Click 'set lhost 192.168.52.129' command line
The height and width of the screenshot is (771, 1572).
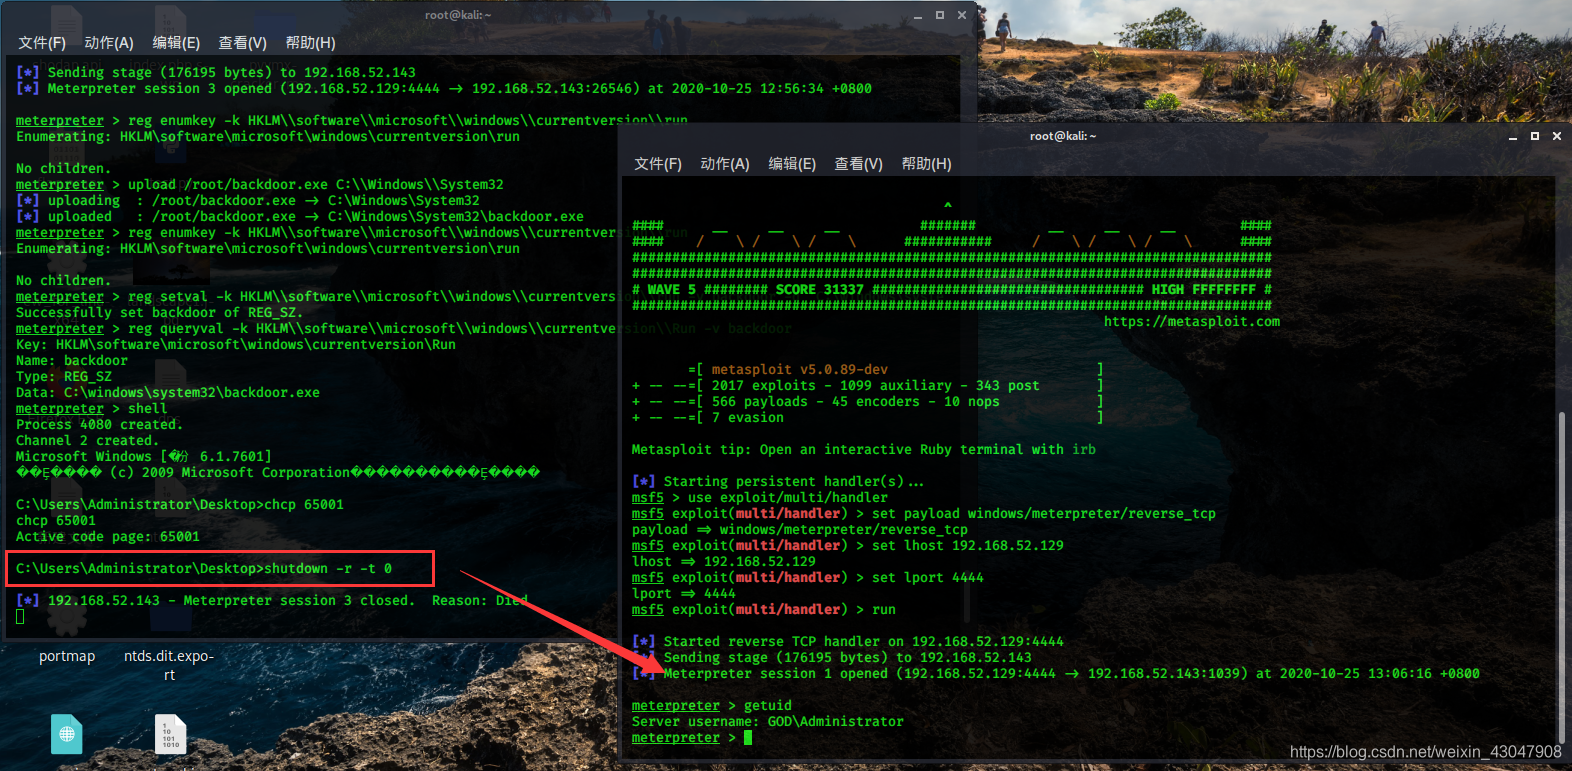848,545
